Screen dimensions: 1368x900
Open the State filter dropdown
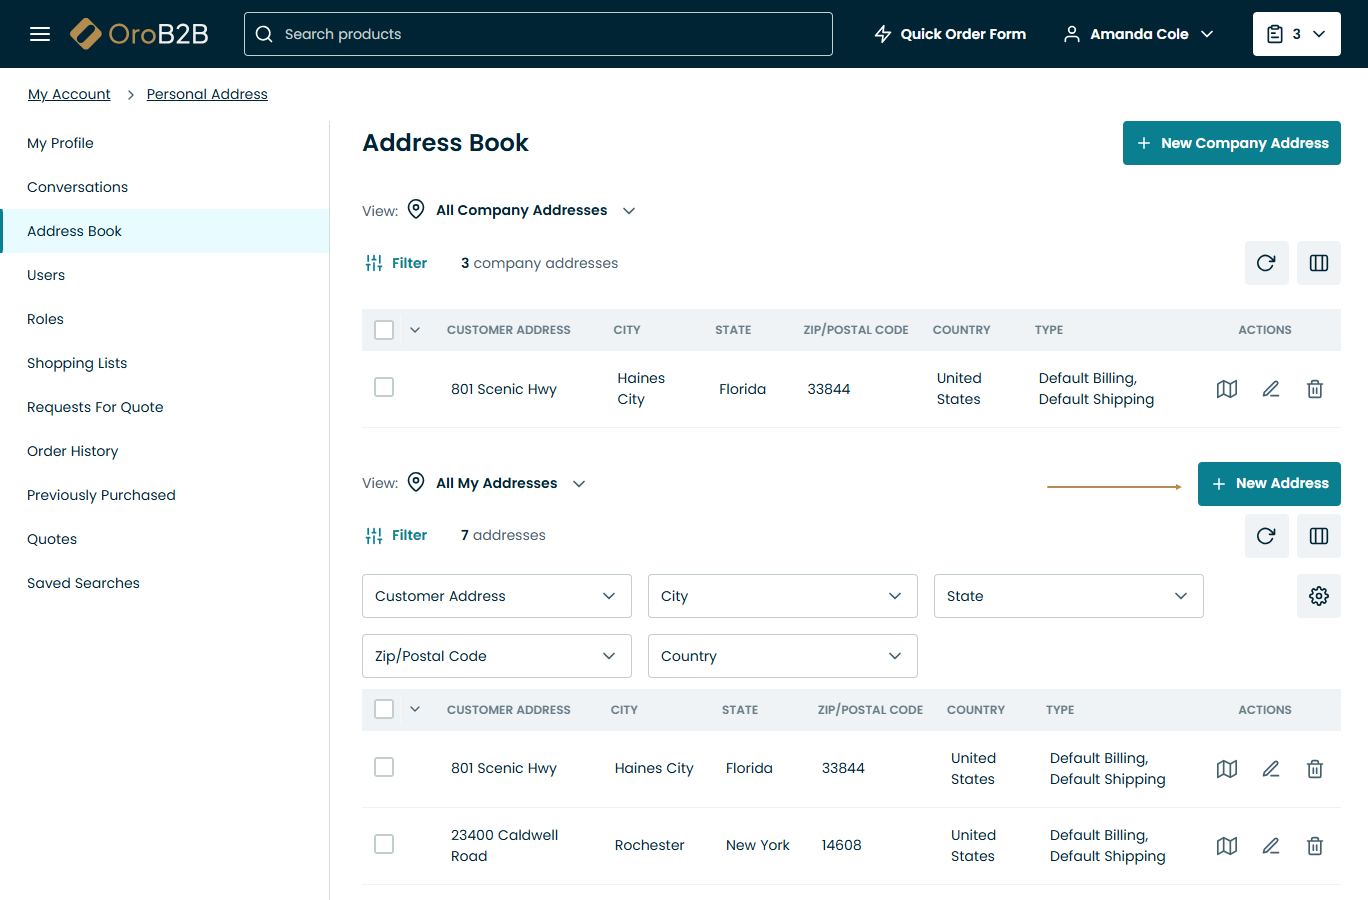pos(1068,596)
